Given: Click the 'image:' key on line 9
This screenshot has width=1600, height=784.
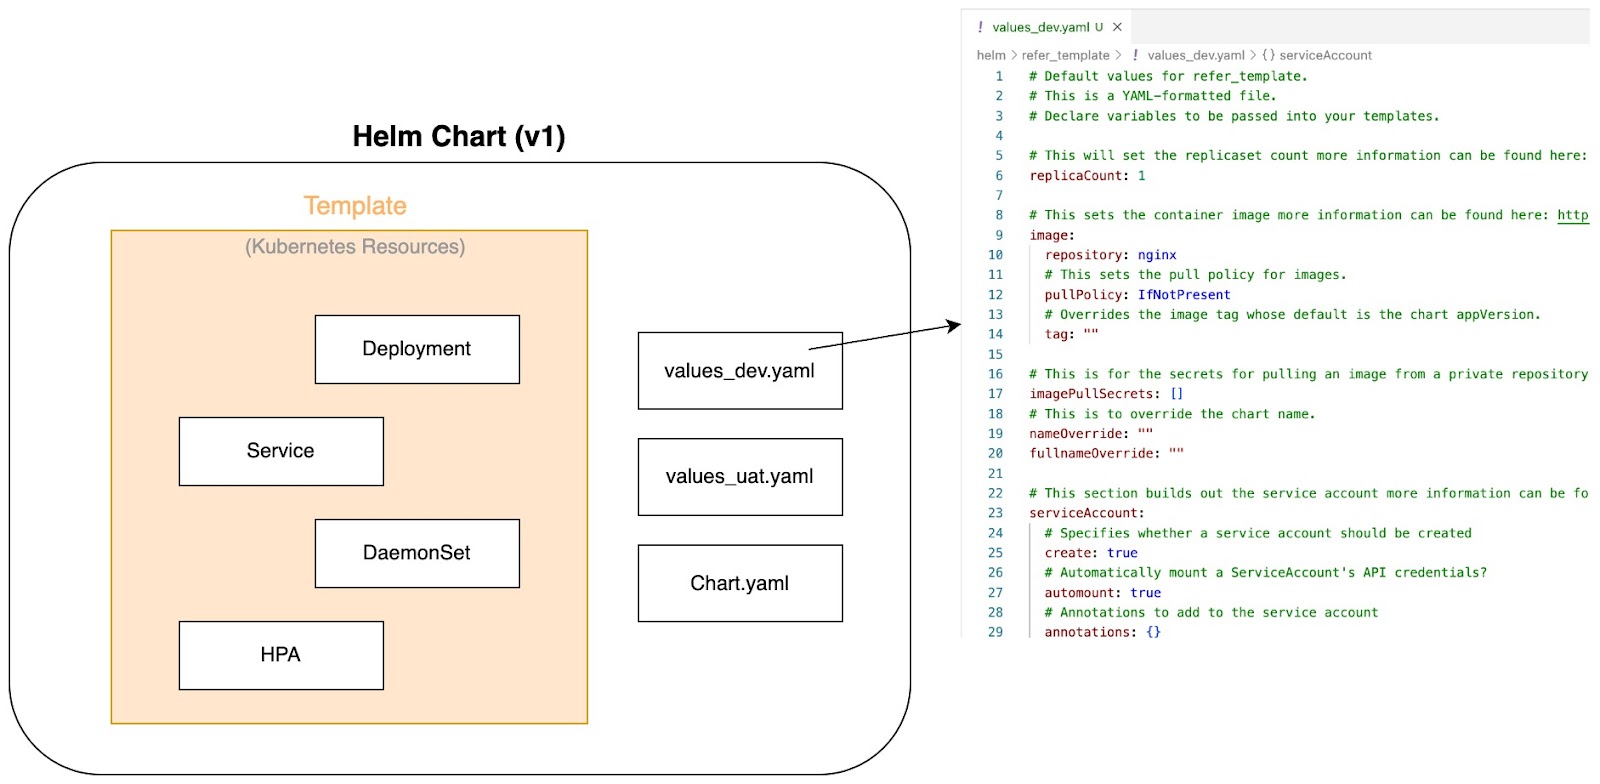Looking at the screenshot, I should (x=1052, y=235).
